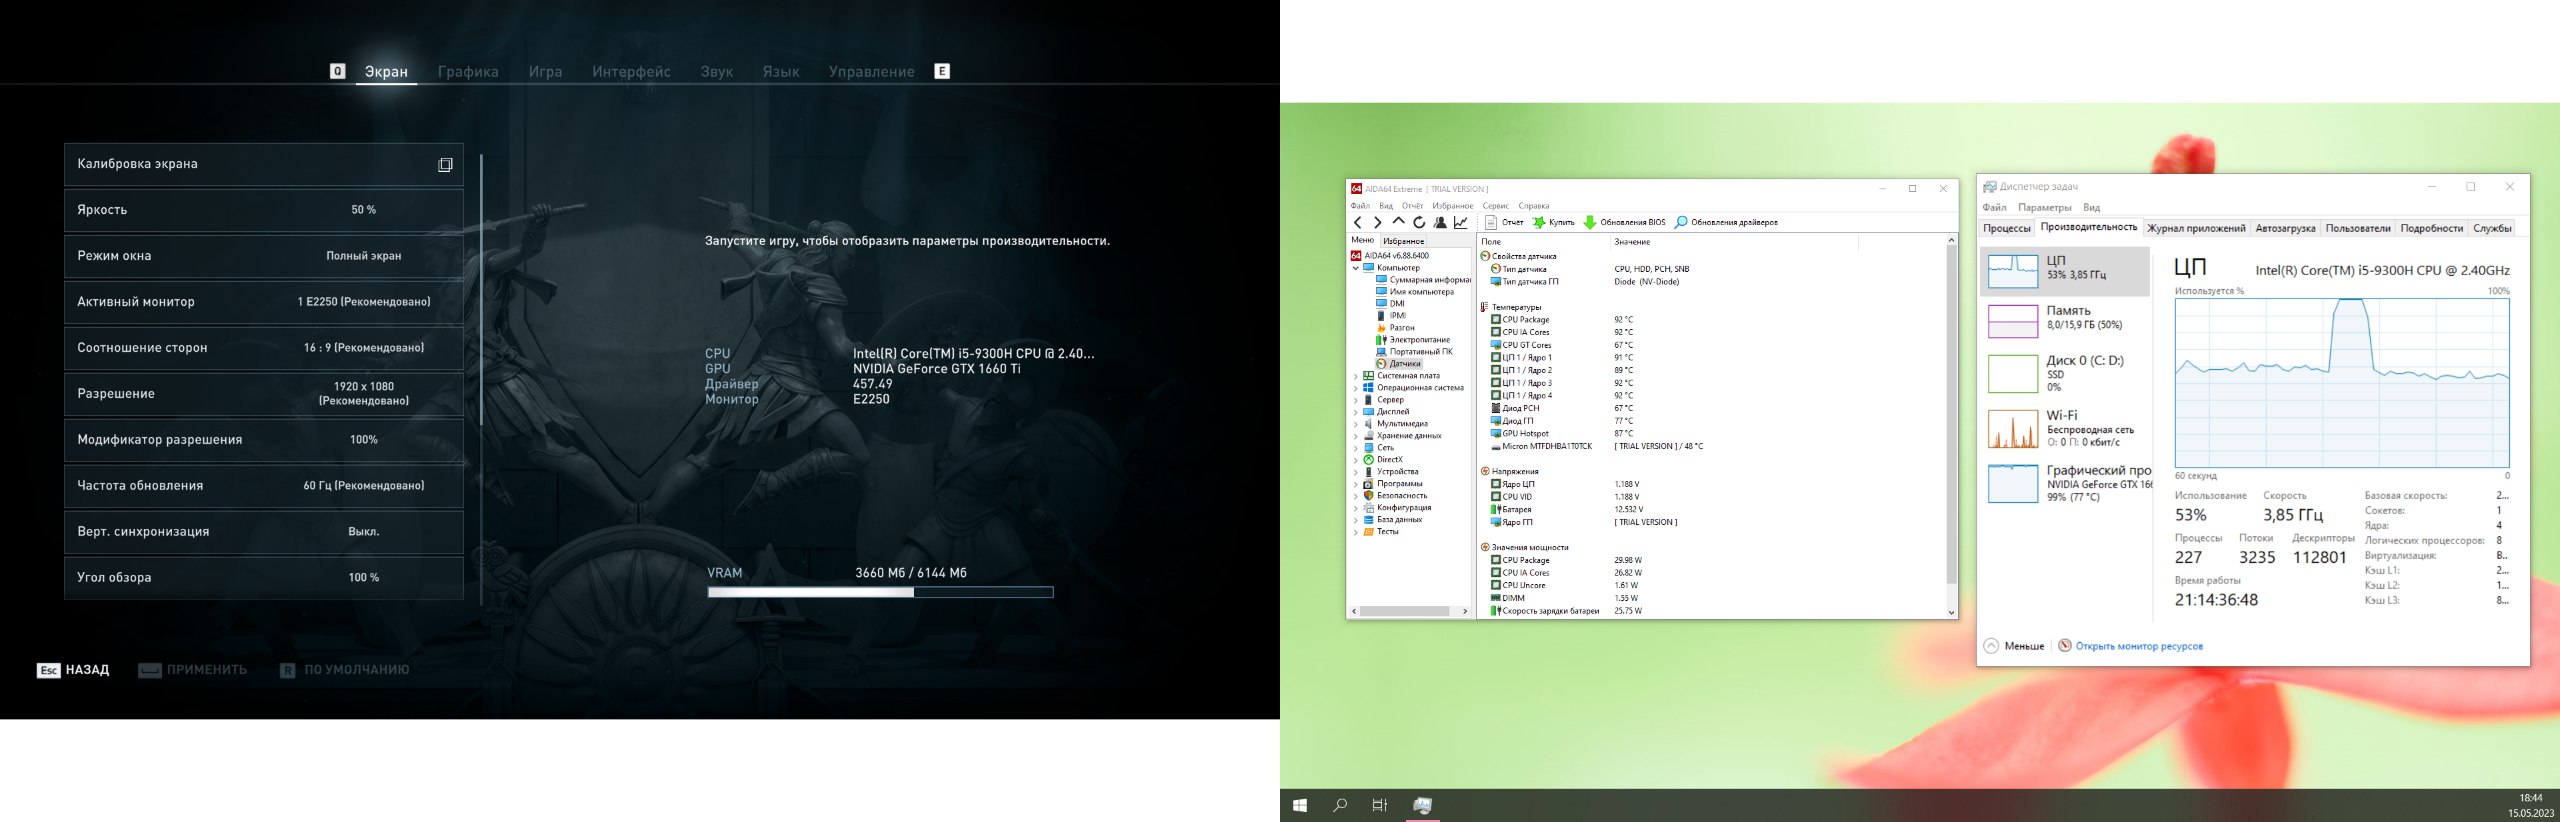The height and width of the screenshot is (822, 2560).
Task: Open Параметры menu in Task Manager
Action: click(2044, 208)
